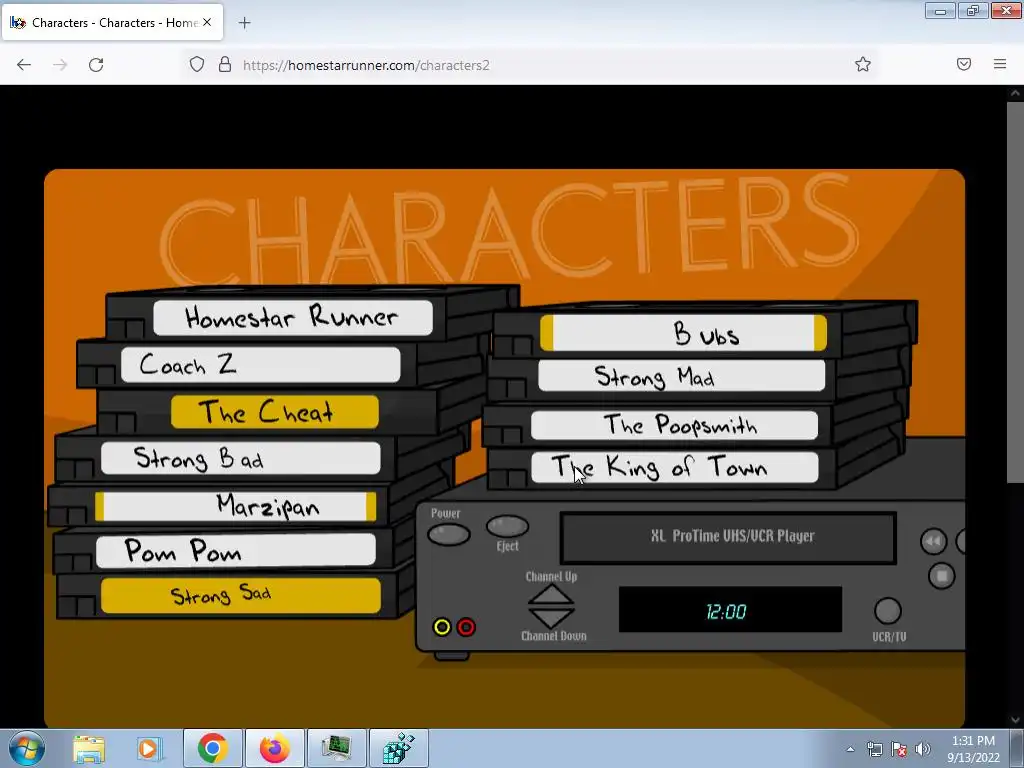
Task: Open the Strong Mad tape
Action: tap(681, 376)
